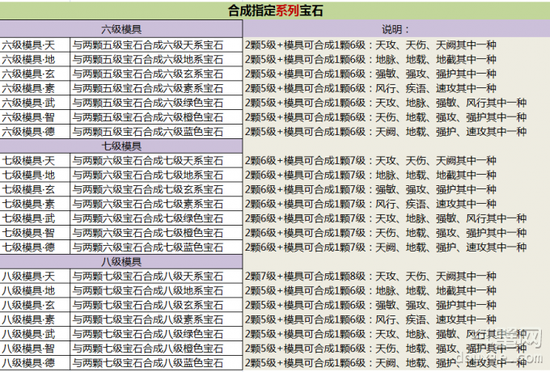The height and width of the screenshot is (372, 550).
Task: Click cell 七级模具·德
Action: tap(35, 247)
